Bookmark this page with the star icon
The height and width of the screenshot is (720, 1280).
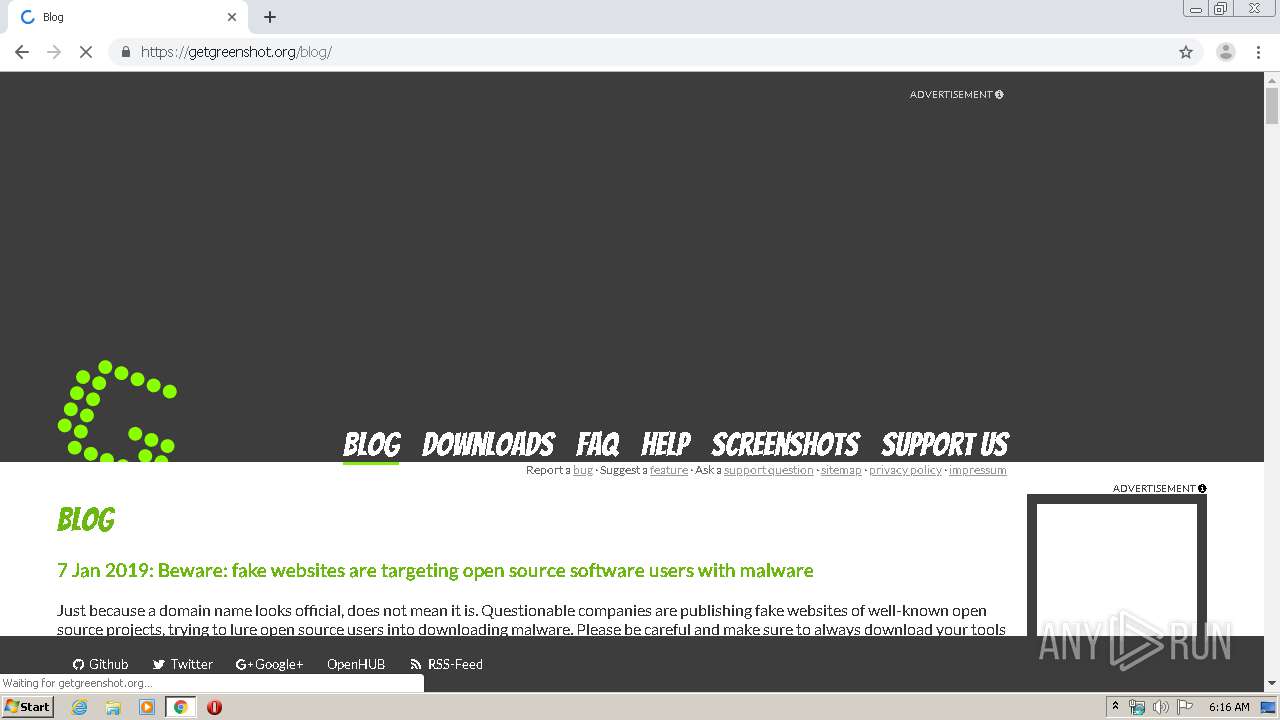[x=1186, y=52]
